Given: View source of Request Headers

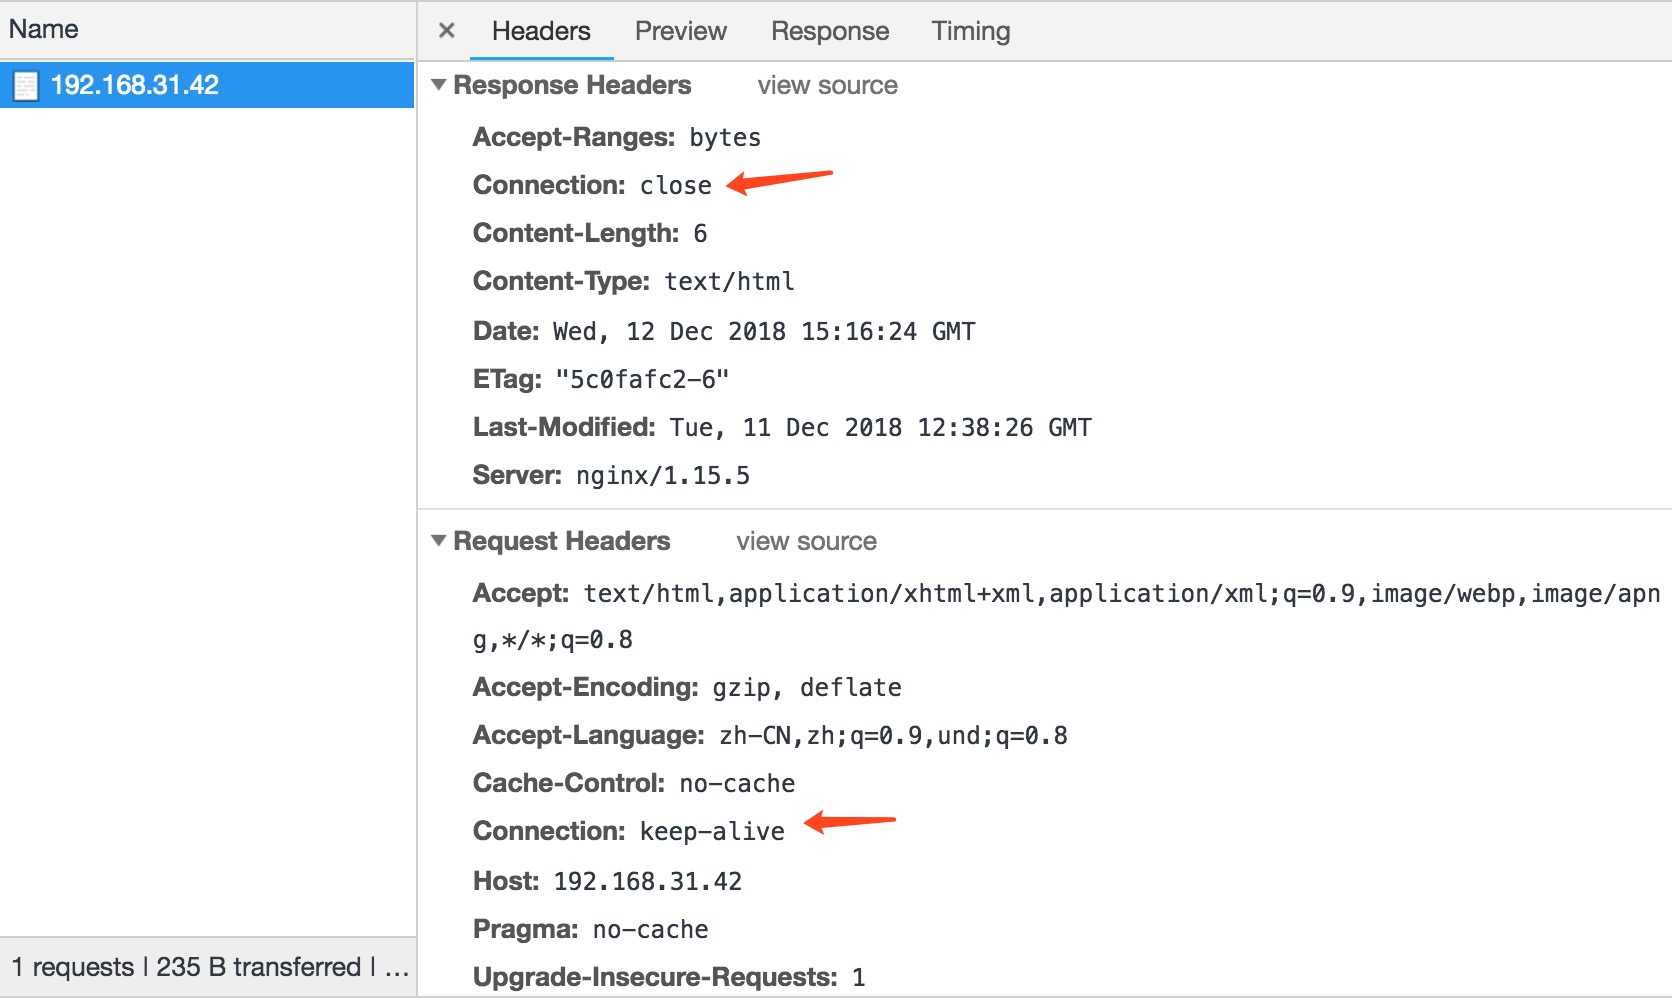Looking at the screenshot, I should [x=806, y=541].
